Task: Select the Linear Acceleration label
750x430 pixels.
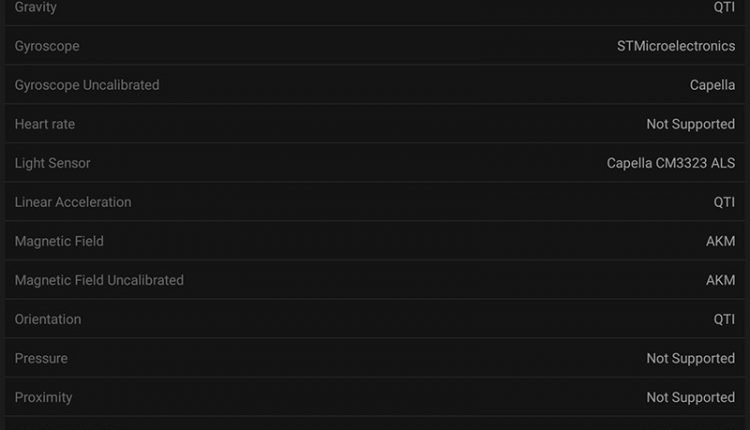Action: click(x=73, y=202)
